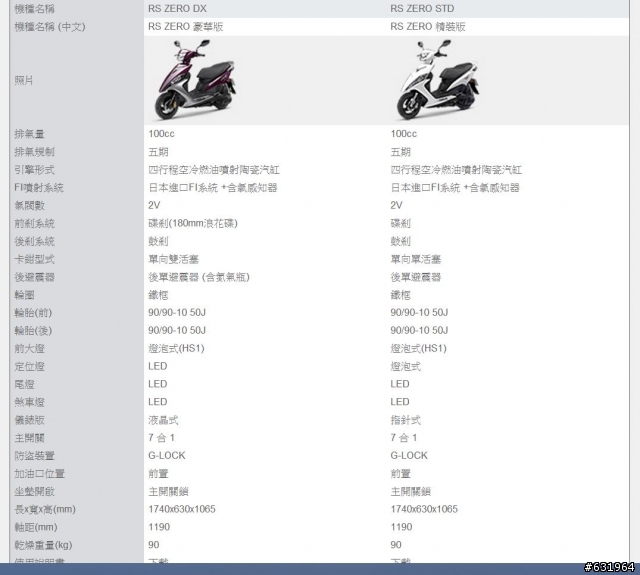
Task: Select the STD value '日本進口FI系統 +含氧感知器'
Action: tap(455, 188)
